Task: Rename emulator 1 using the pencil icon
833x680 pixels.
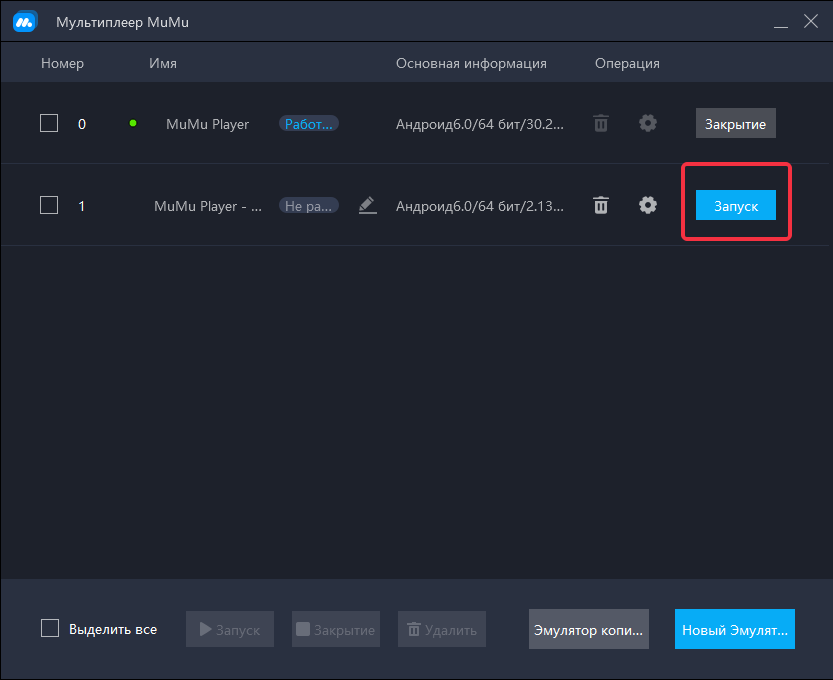Action: coord(368,205)
